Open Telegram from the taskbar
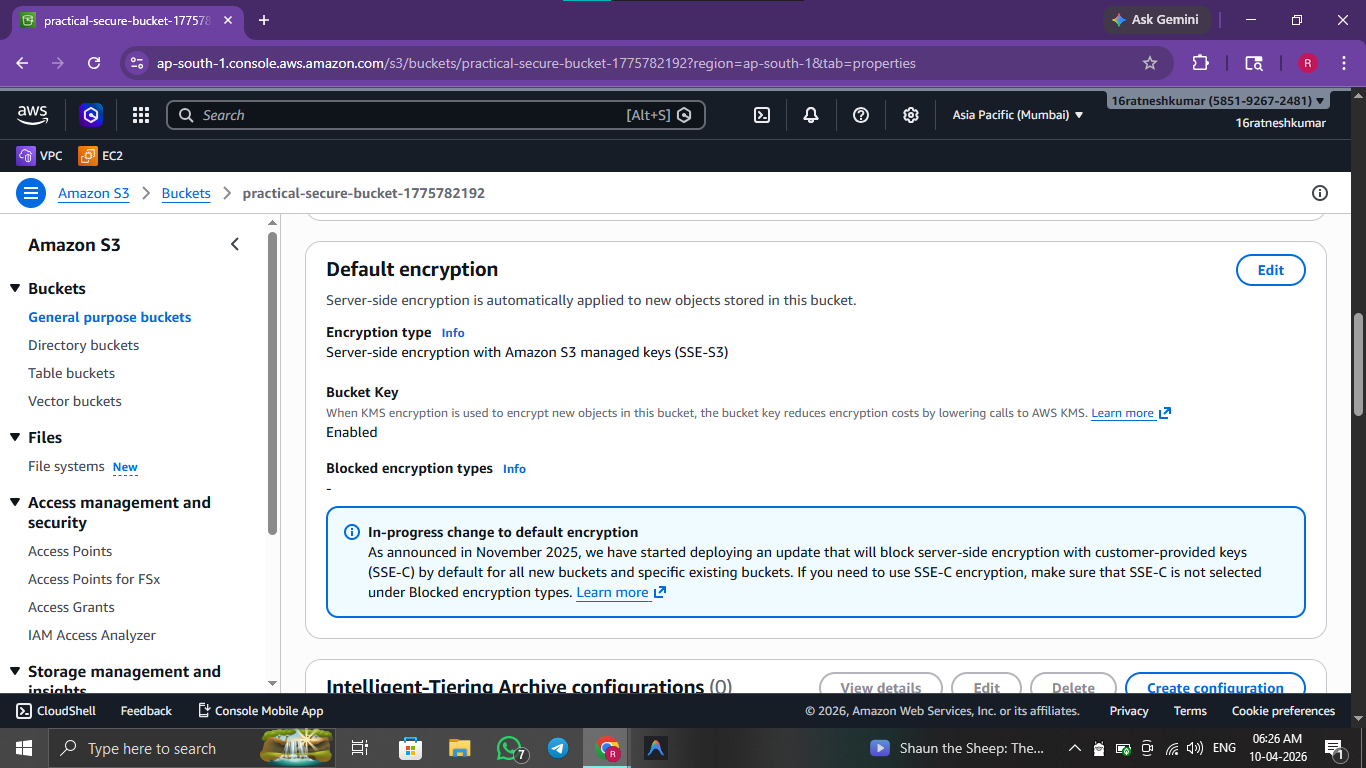Image resolution: width=1366 pixels, height=768 pixels. [558, 748]
